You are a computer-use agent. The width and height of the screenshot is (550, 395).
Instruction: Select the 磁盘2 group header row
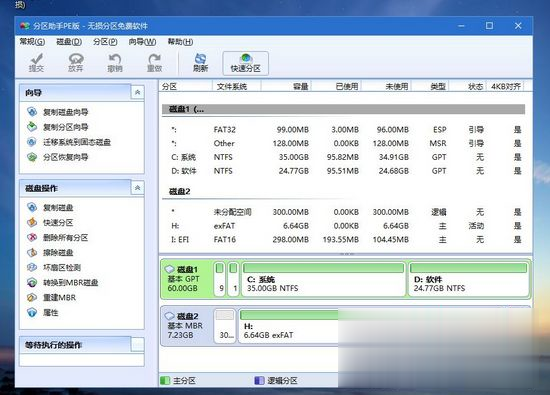[x=343, y=192]
